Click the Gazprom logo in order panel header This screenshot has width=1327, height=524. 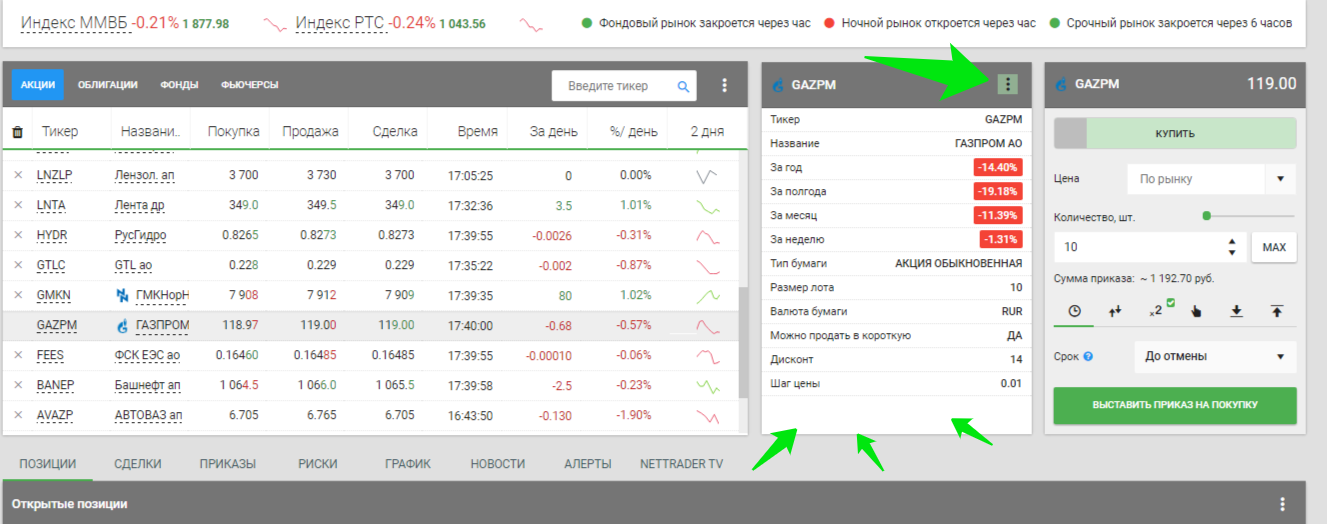pyautogui.click(x=1062, y=85)
